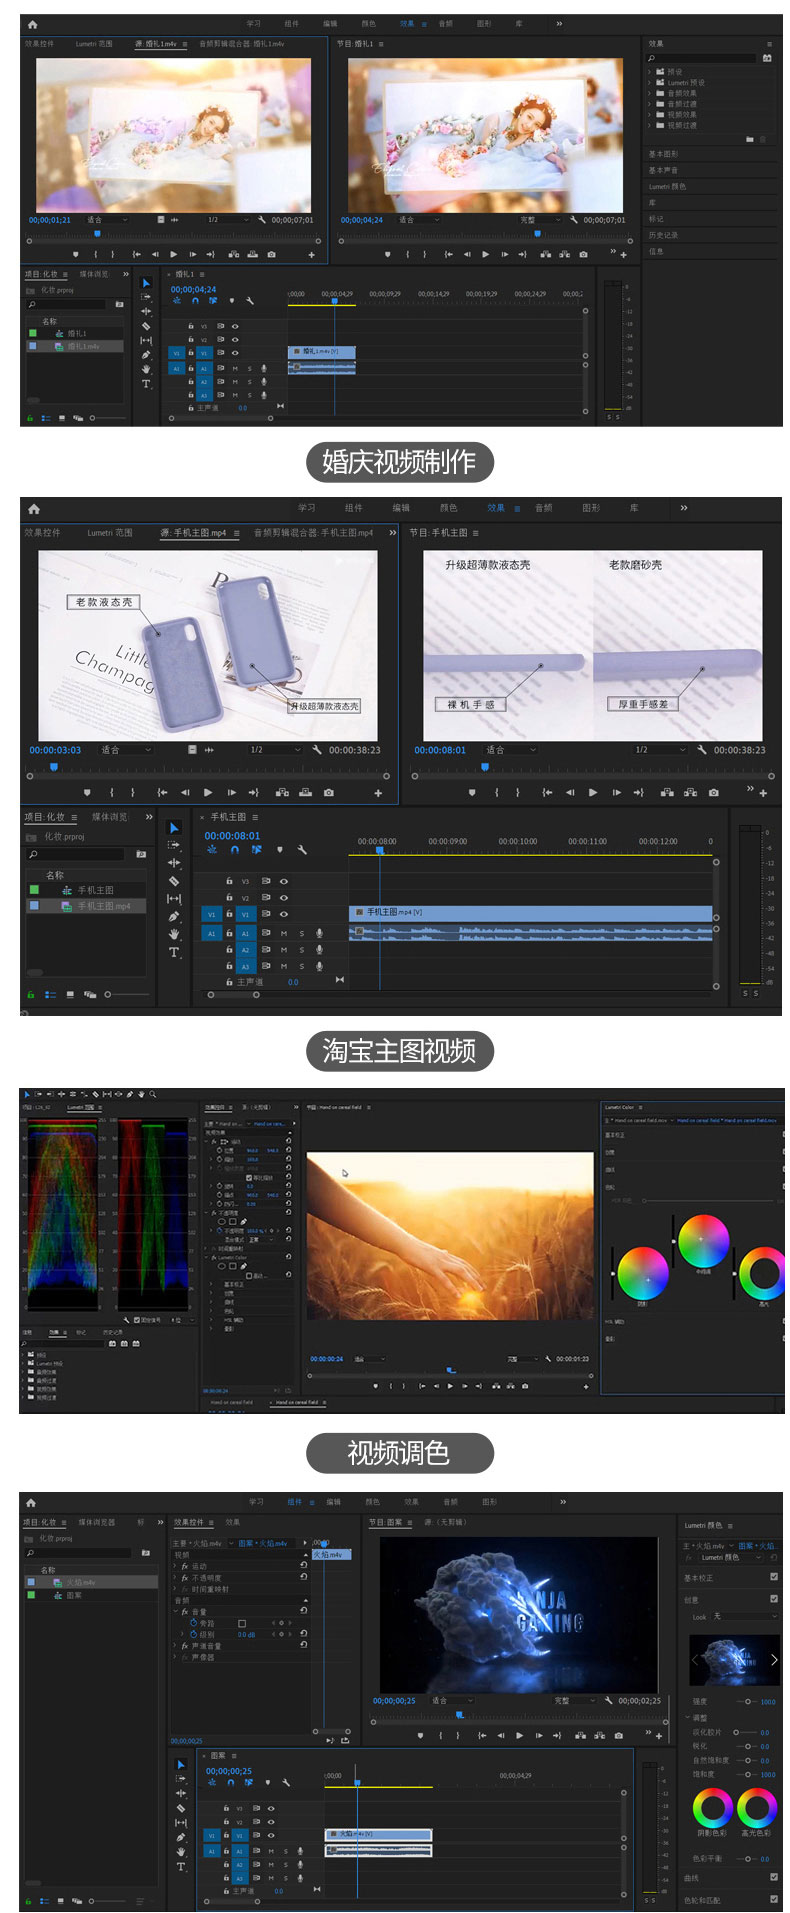The width and height of the screenshot is (790, 1913).
Task: Toggle 色轮和匹配 checkbox in Lumetri 颜色 panel
Action: [x=774, y=1899]
